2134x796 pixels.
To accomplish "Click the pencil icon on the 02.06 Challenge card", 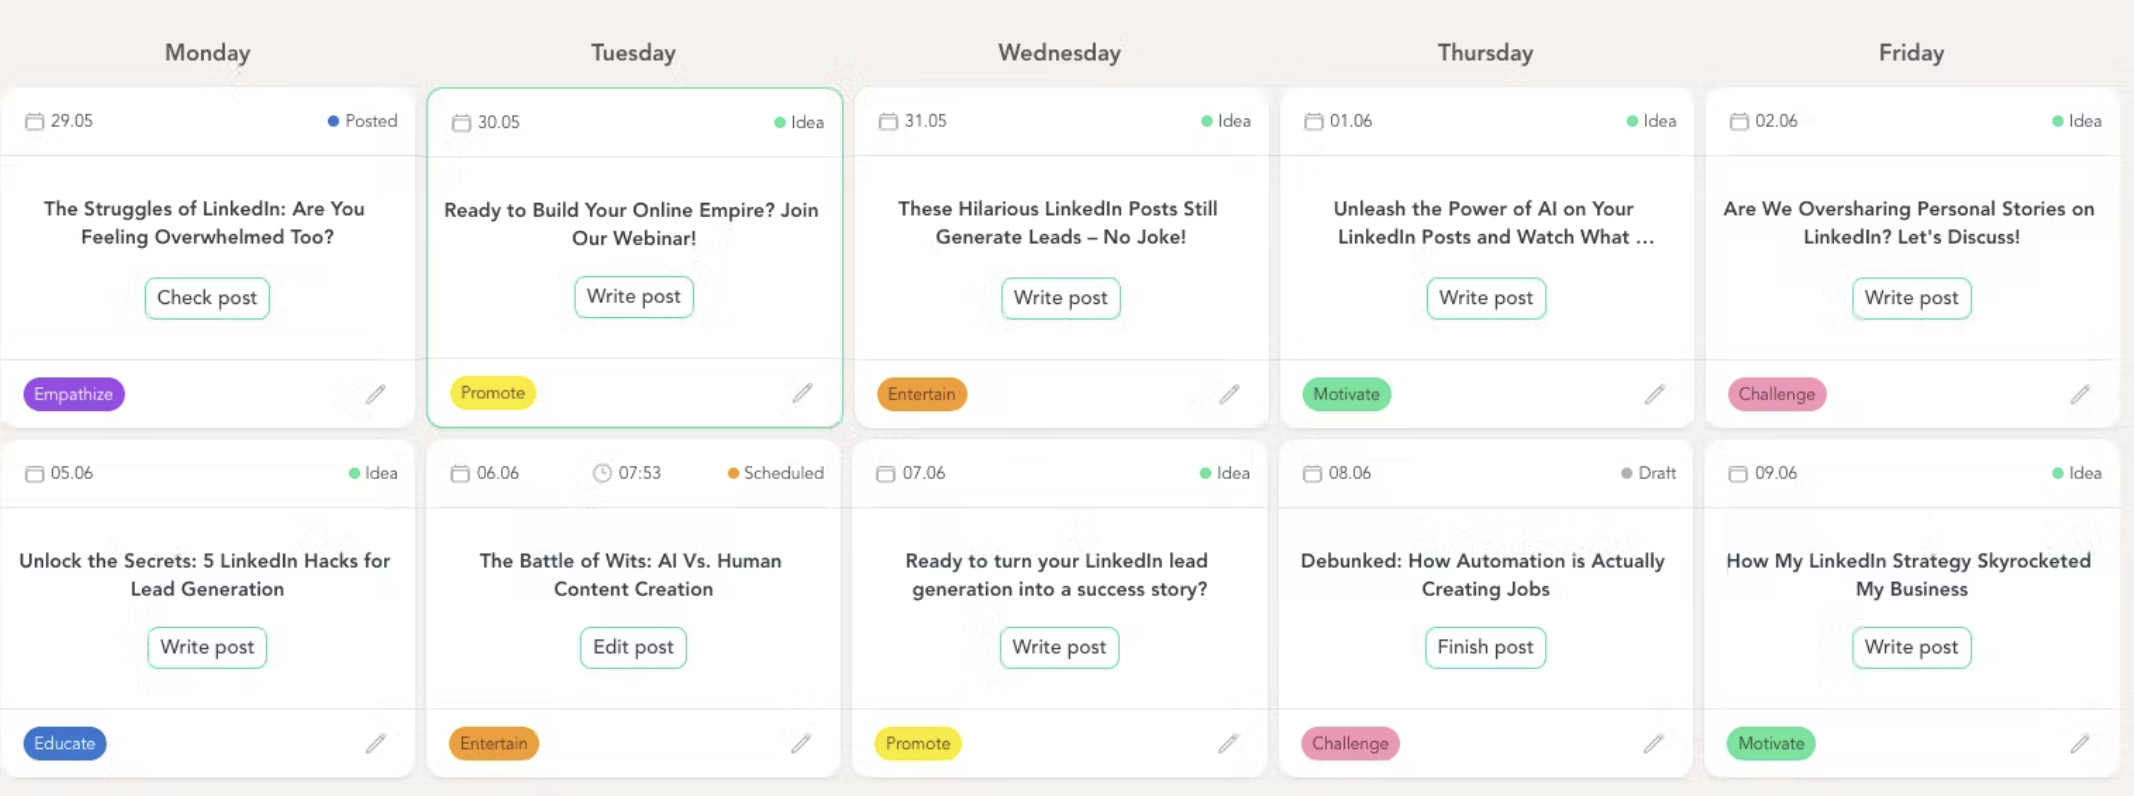I will [x=2080, y=394].
